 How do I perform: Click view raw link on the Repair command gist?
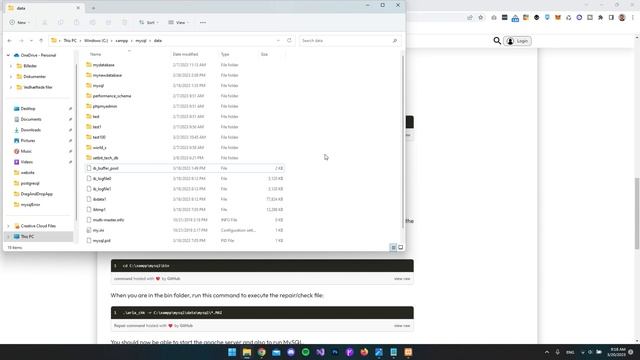402,326
